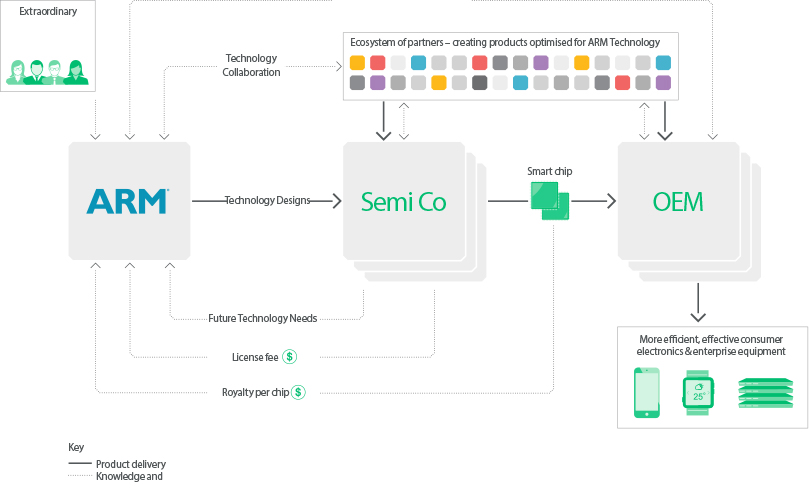The height and width of the screenshot is (498, 810).
Task: Select the Semi Co box
Action: 404,202
